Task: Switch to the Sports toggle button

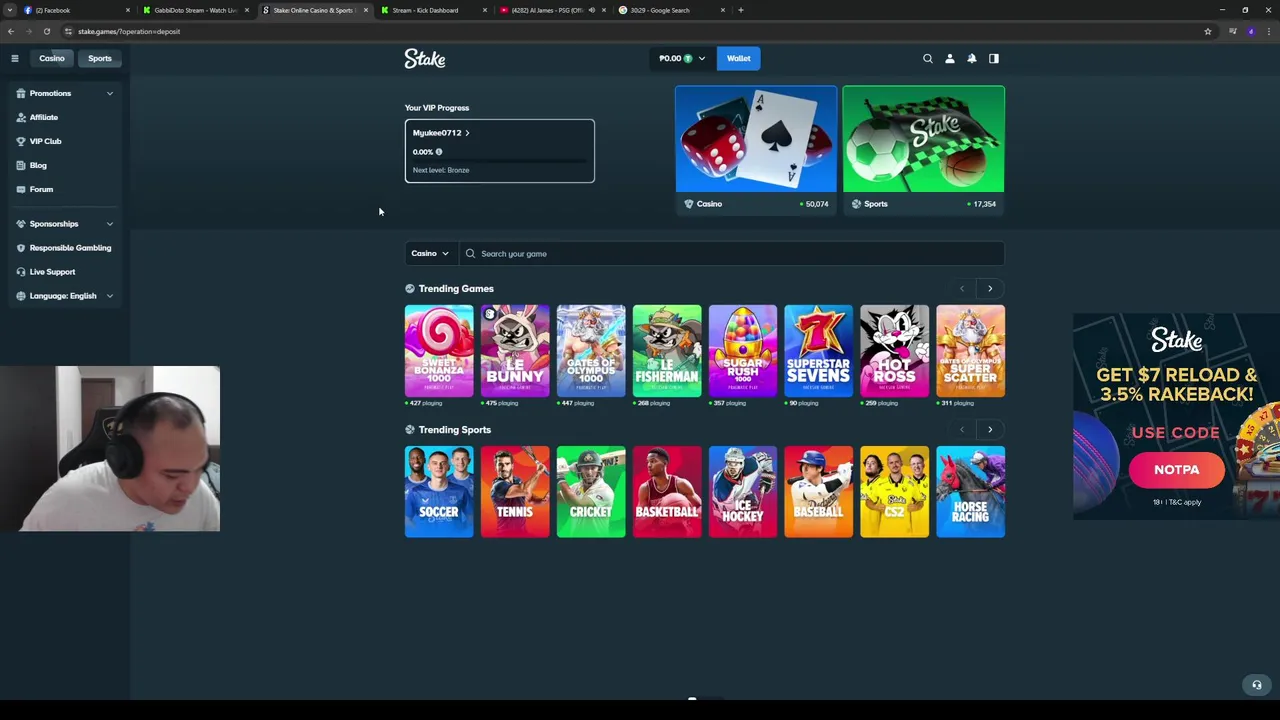Action: pyautogui.click(x=100, y=58)
